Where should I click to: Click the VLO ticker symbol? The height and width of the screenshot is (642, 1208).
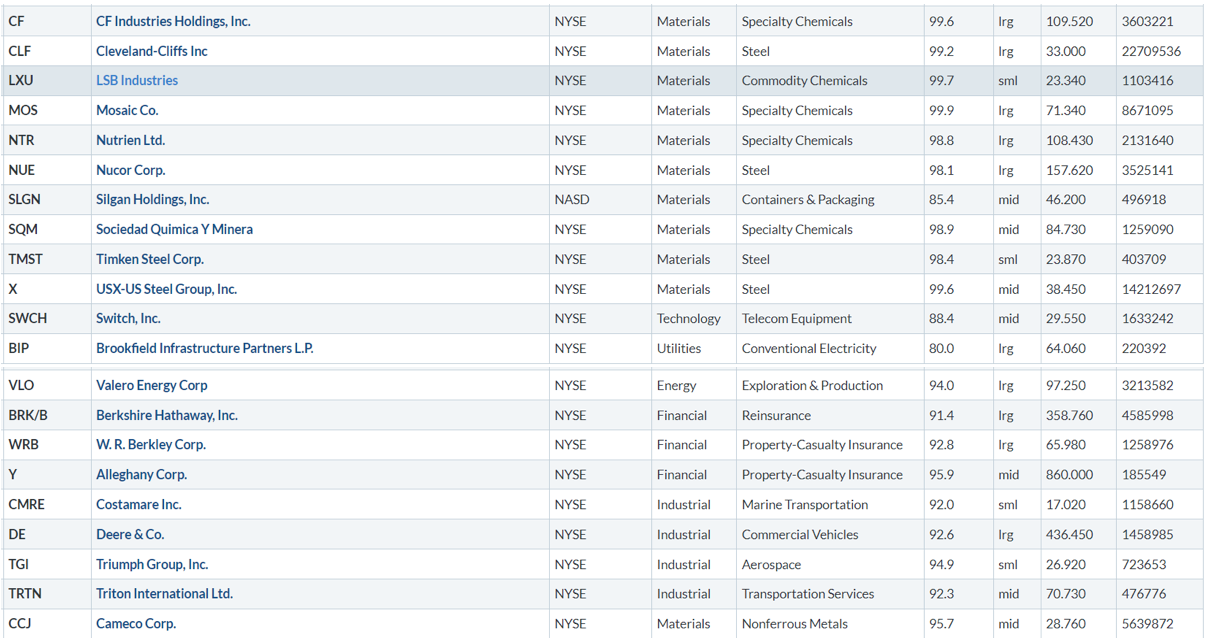21,386
